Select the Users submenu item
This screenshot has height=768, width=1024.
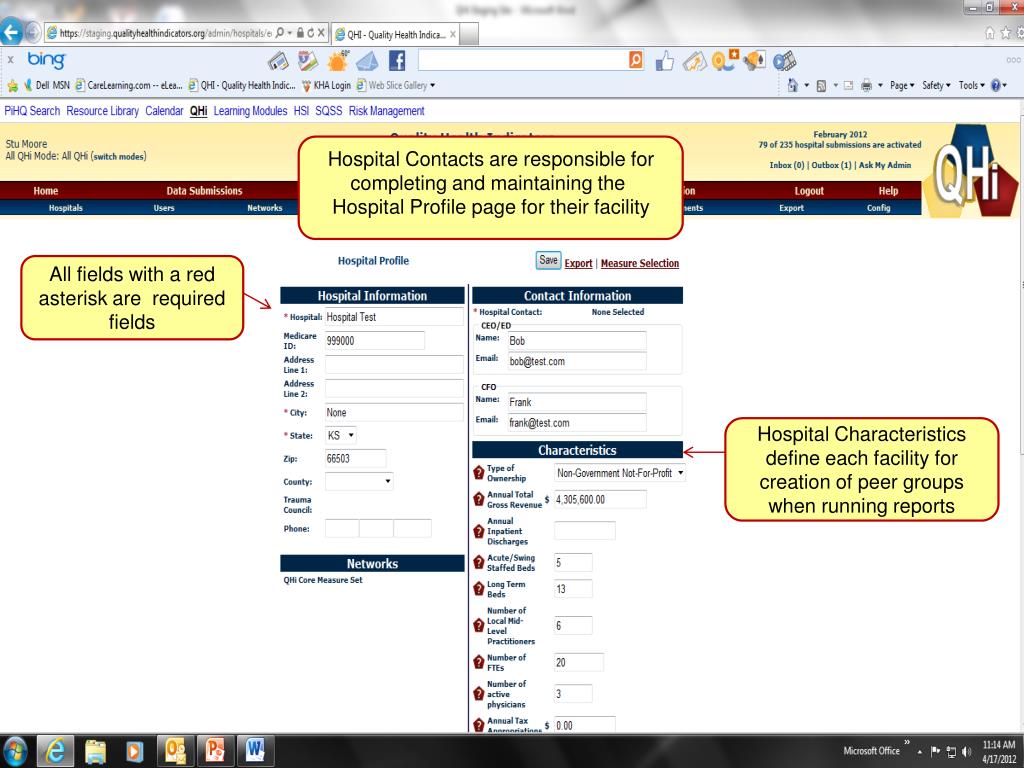[x=164, y=208]
